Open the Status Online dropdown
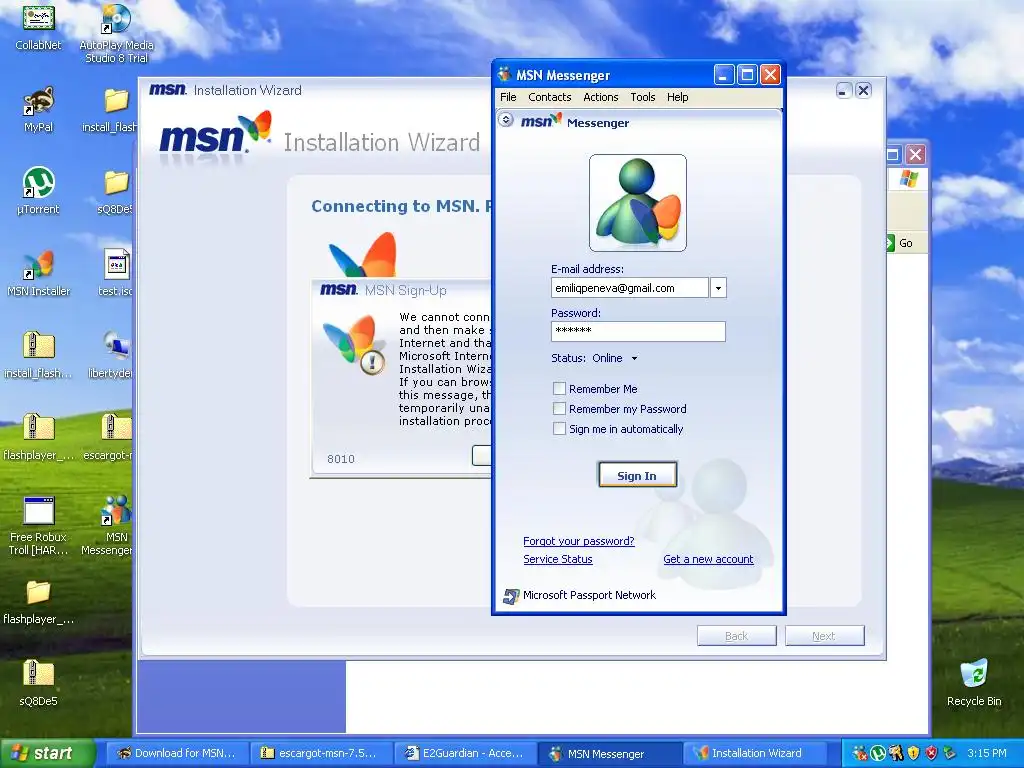This screenshot has width=1024, height=768. point(615,358)
